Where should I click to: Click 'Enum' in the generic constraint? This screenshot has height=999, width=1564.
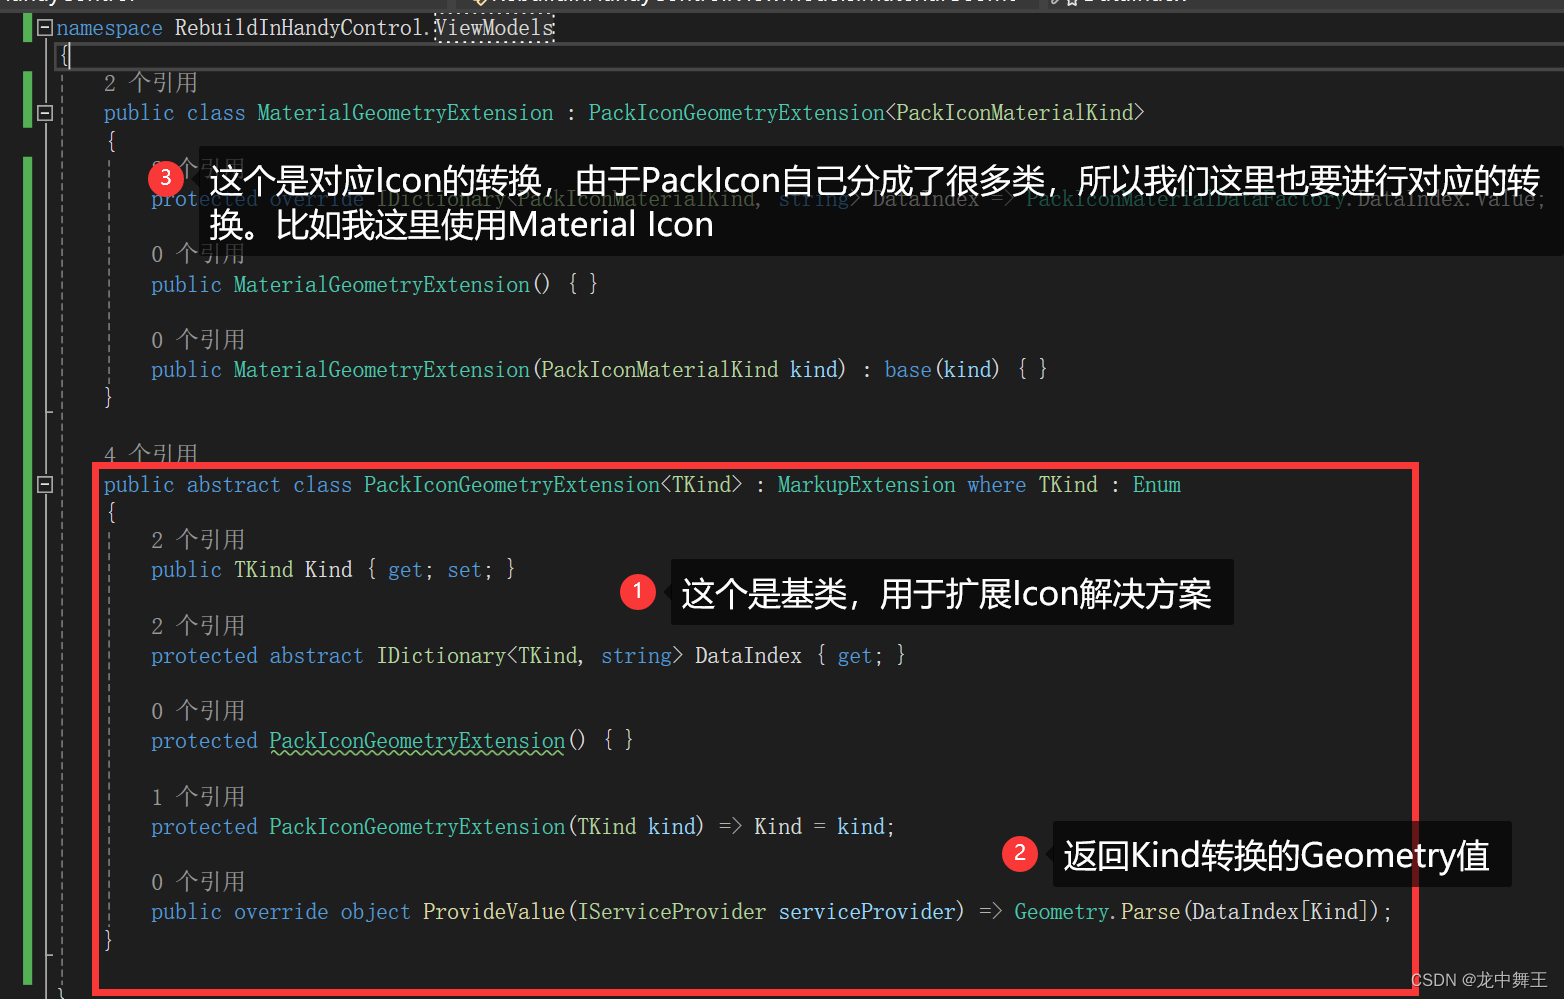coord(1157,485)
